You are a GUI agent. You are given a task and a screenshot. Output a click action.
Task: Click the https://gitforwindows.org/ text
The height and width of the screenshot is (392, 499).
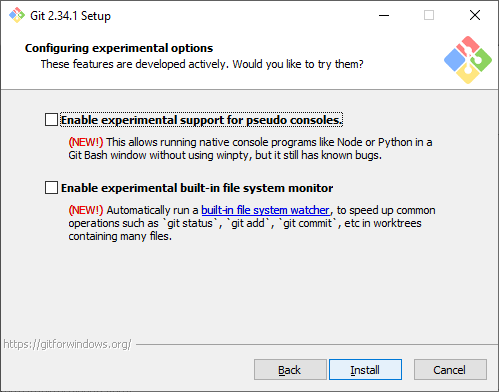[68, 344]
